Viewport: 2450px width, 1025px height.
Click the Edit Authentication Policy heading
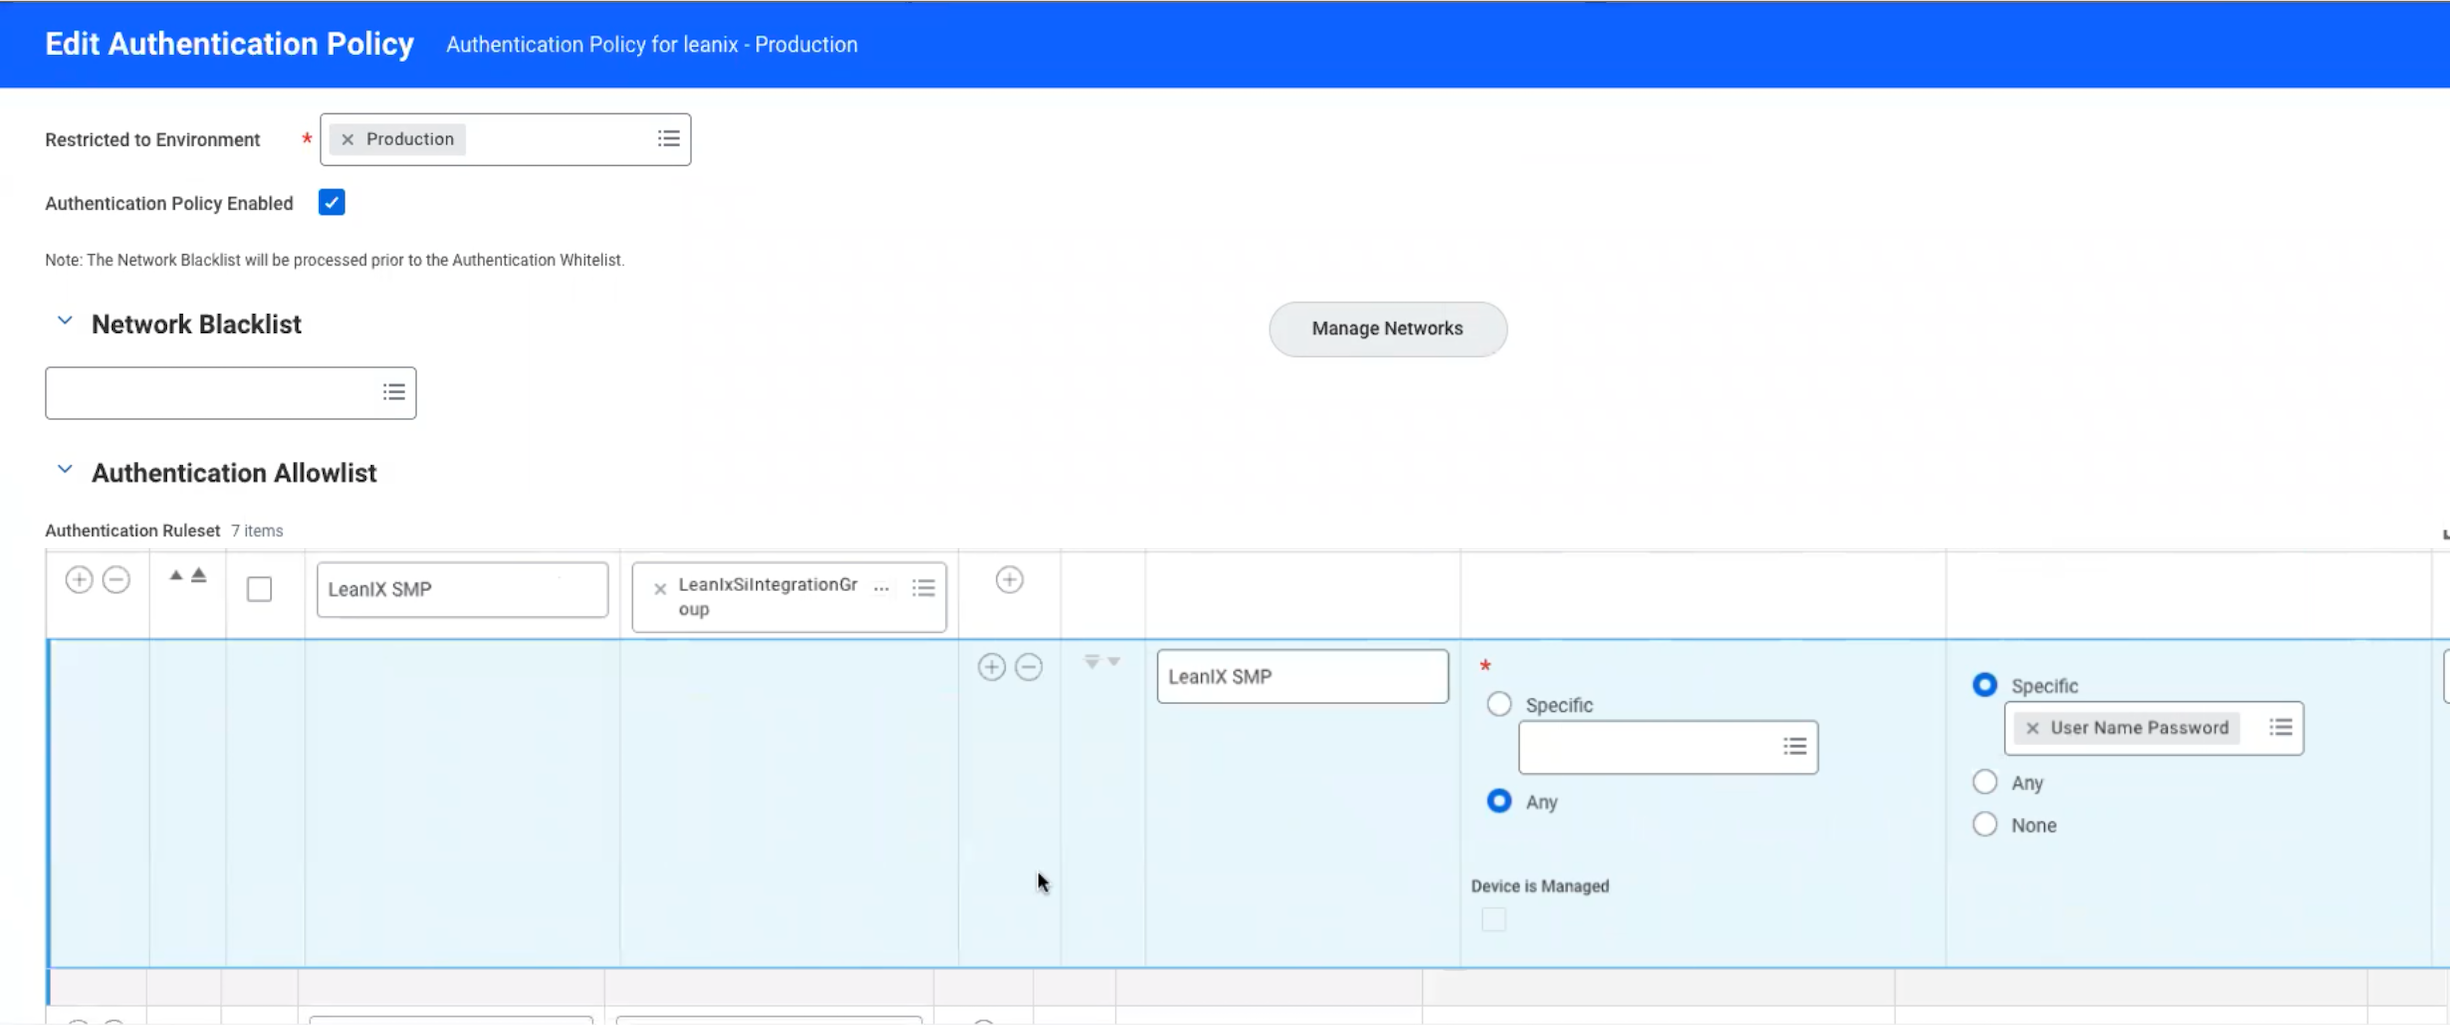[x=229, y=44]
